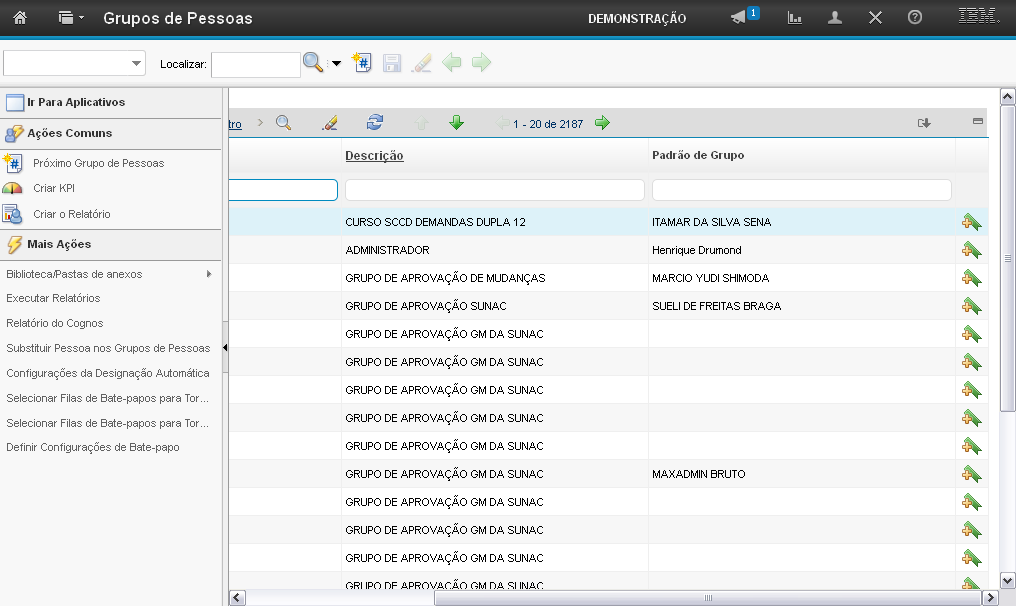Click the table filter magnifier icon
The image size is (1016, 607).
pos(284,123)
